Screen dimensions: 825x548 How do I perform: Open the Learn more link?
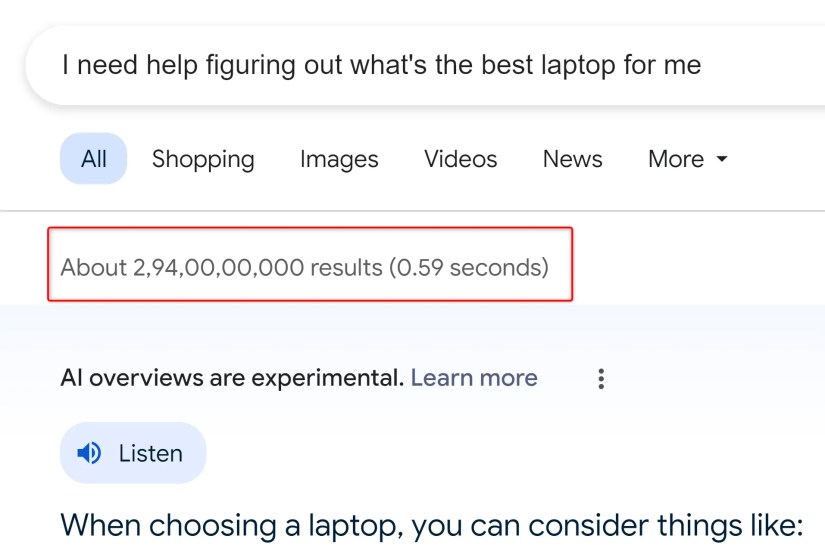(x=474, y=378)
